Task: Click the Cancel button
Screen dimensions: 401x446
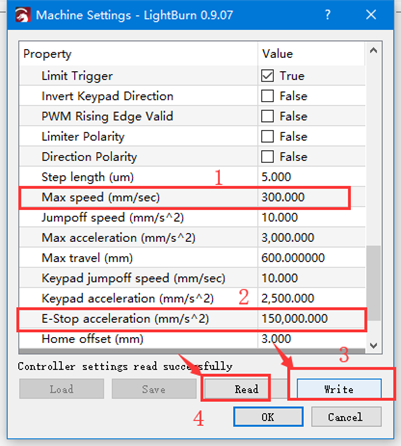Action: 346,417
